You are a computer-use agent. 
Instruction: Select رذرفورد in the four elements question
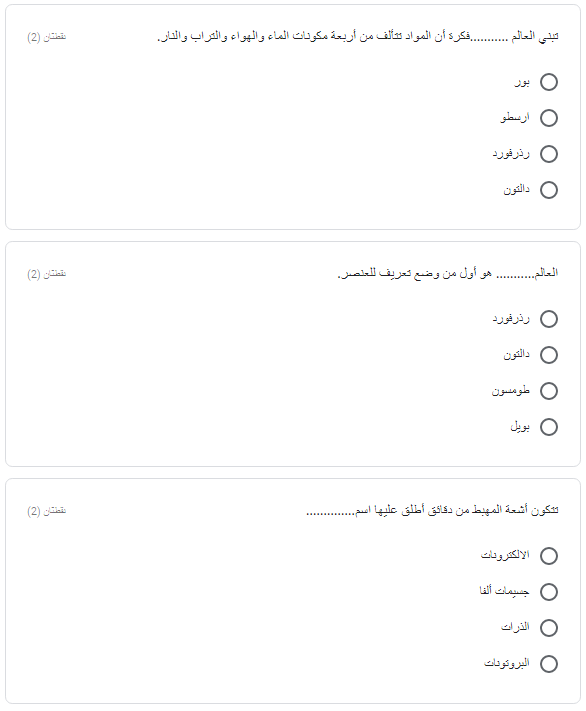point(548,154)
